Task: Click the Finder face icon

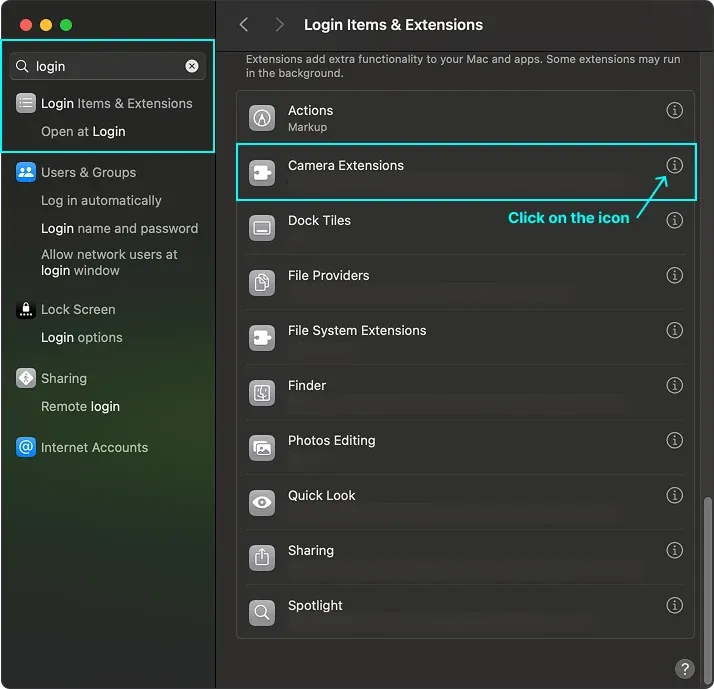Action: pyautogui.click(x=262, y=393)
